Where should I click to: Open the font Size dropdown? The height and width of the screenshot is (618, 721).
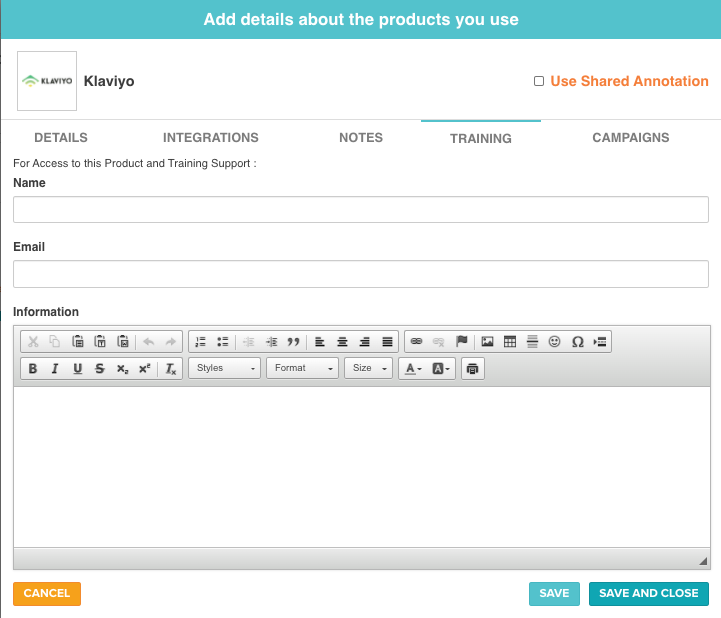coord(368,368)
